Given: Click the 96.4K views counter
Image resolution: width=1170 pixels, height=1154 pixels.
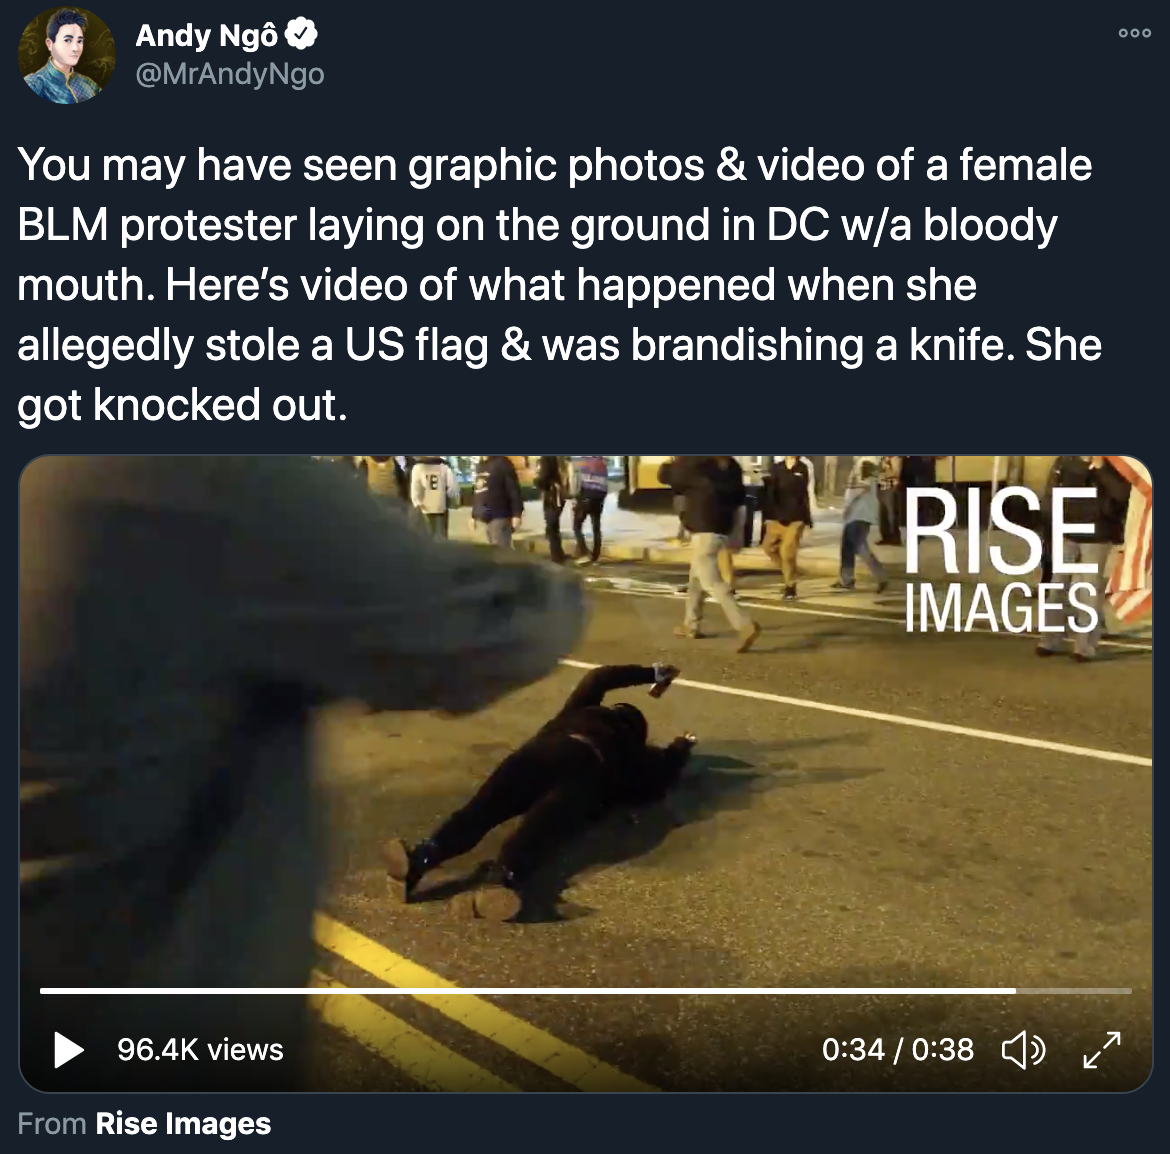Looking at the screenshot, I should [x=200, y=1050].
